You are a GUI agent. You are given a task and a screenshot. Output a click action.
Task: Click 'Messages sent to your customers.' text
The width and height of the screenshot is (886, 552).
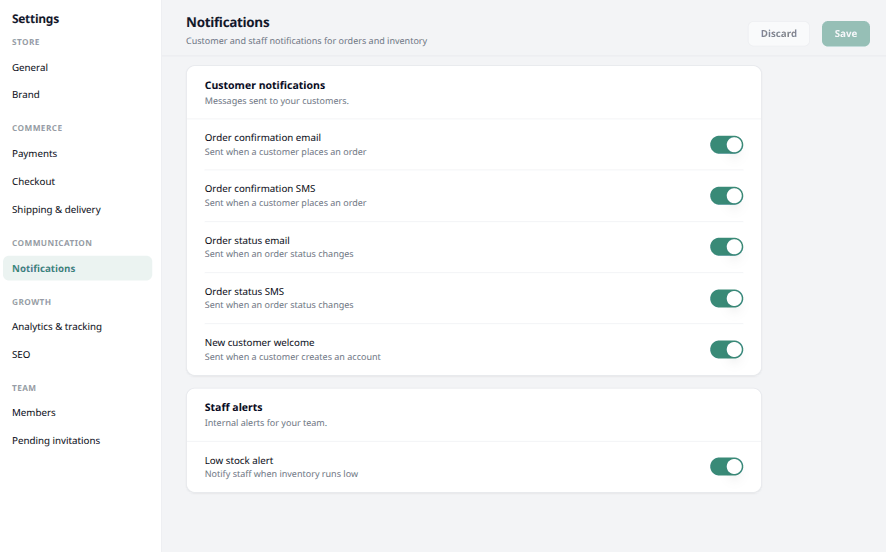277,101
